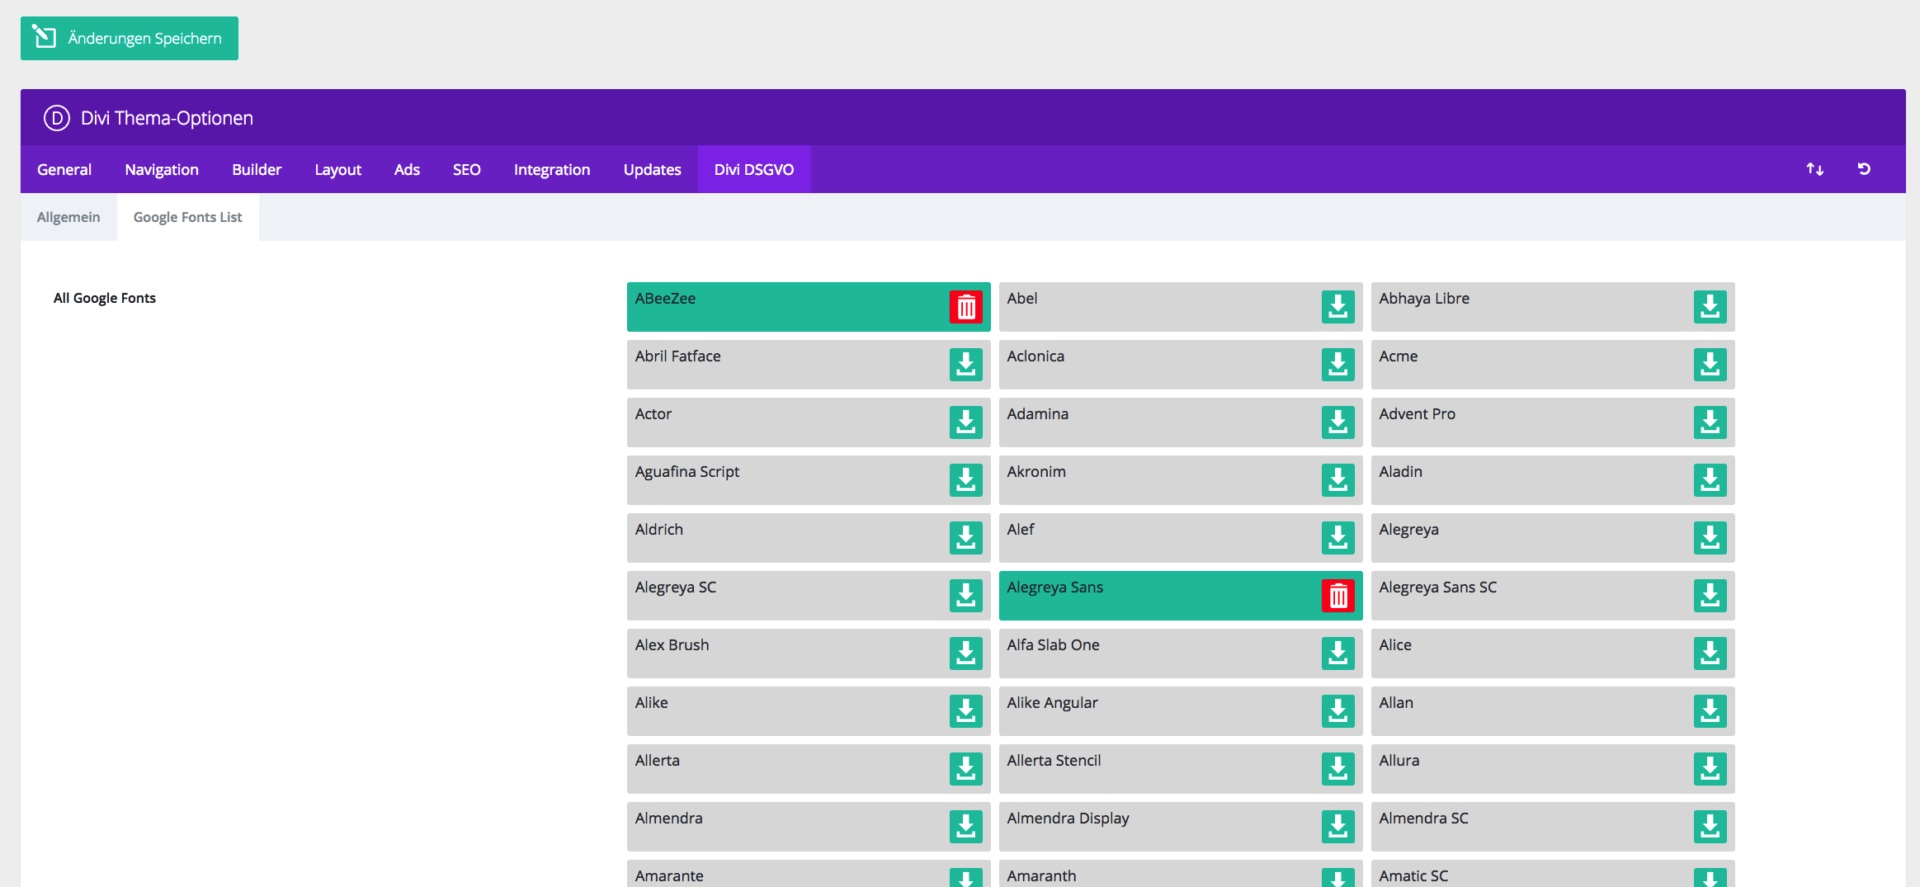This screenshot has height=887, width=1920.
Task: Open the Navigation tab
Action: pos(162,170)
